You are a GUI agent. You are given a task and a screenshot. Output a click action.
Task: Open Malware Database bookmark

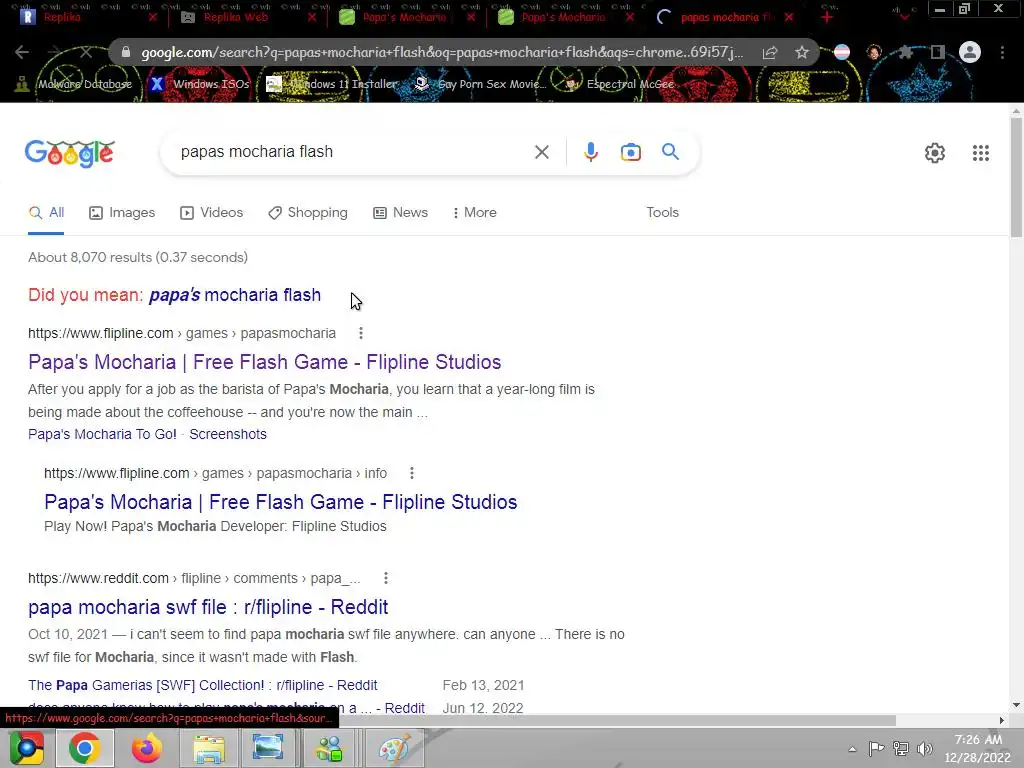(x=73, y=84)
